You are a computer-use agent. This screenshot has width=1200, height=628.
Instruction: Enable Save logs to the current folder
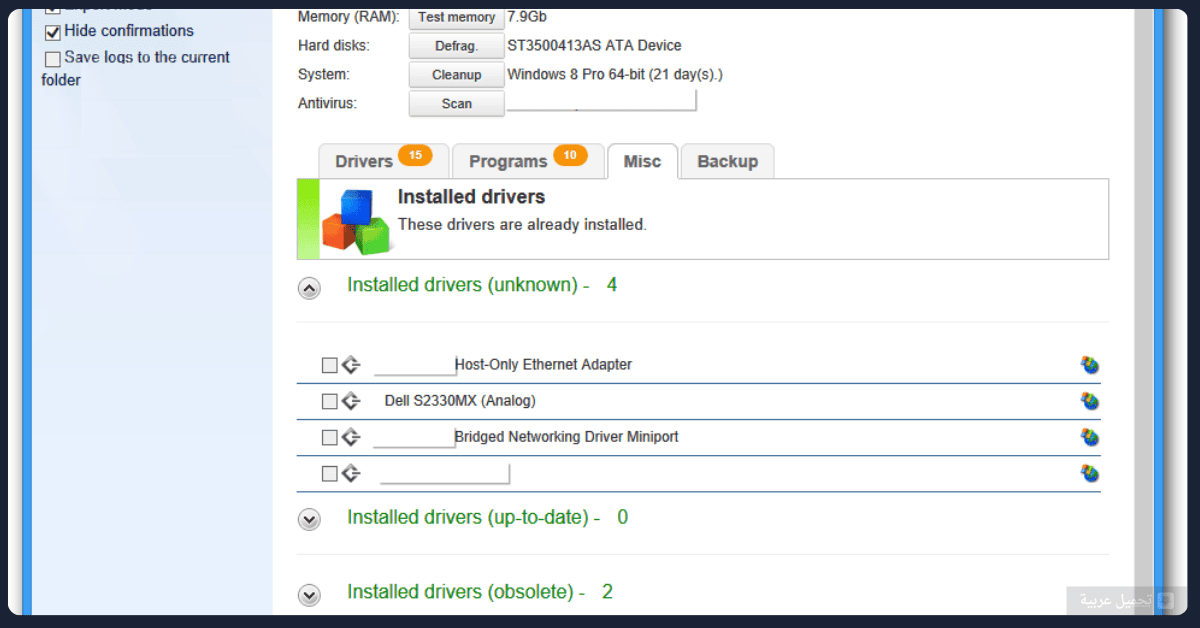[53, 59]
